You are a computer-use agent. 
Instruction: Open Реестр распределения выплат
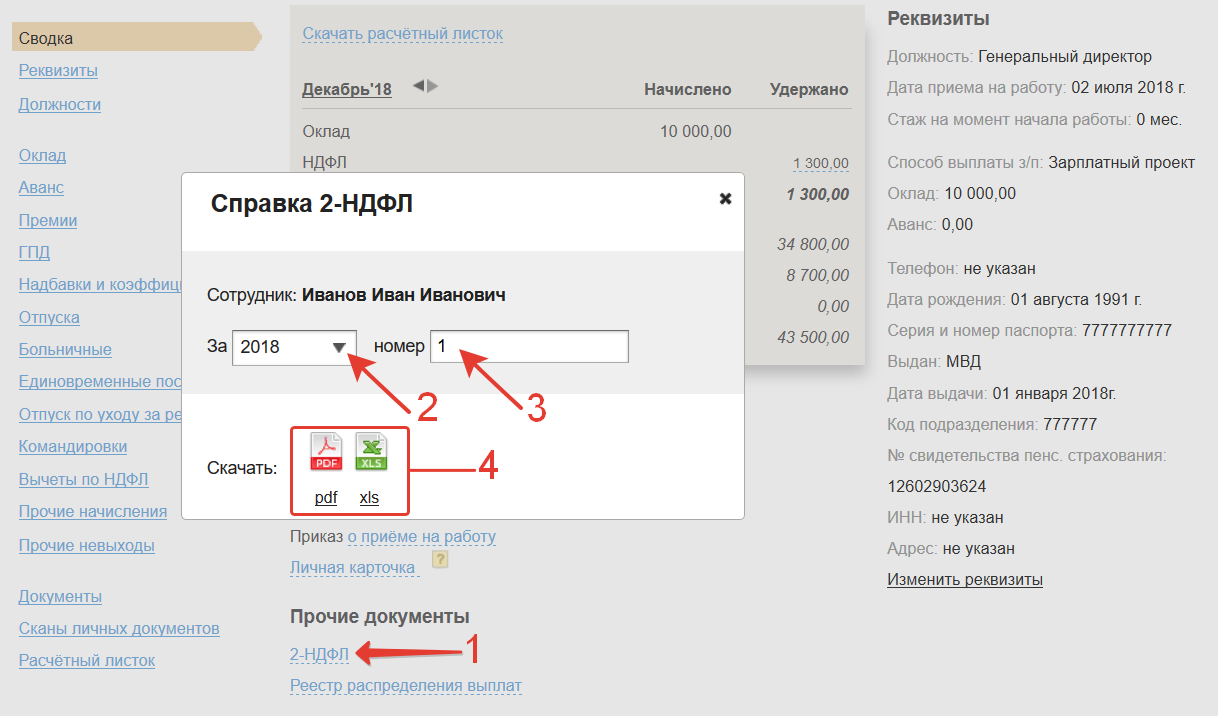click(x=406, y=686)
